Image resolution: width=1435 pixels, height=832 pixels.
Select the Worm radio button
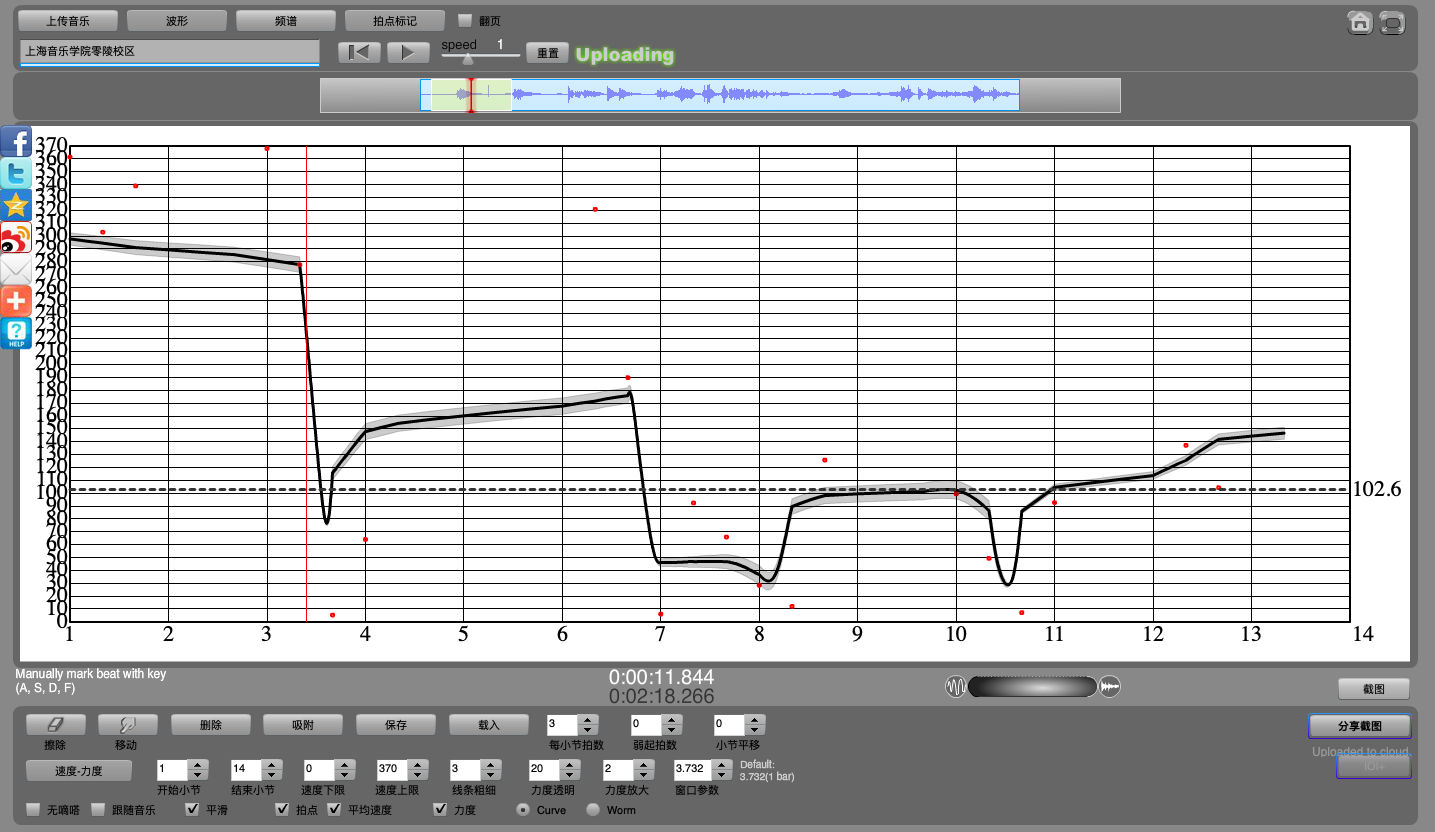[593, 809]
